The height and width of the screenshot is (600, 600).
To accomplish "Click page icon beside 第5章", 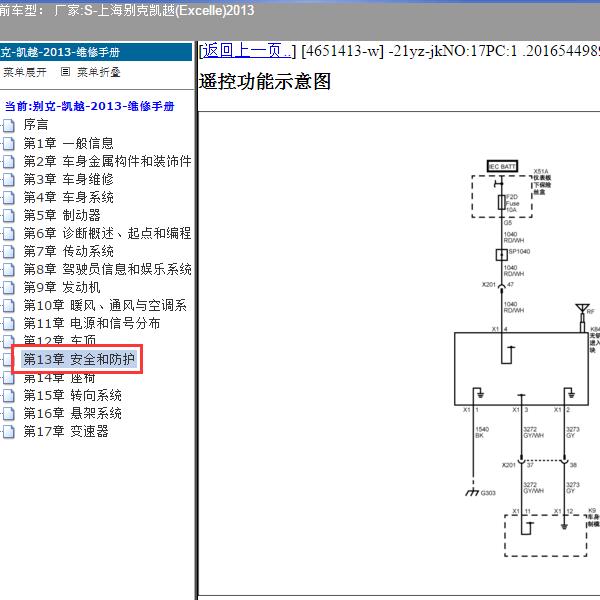I will pos(8,215).
